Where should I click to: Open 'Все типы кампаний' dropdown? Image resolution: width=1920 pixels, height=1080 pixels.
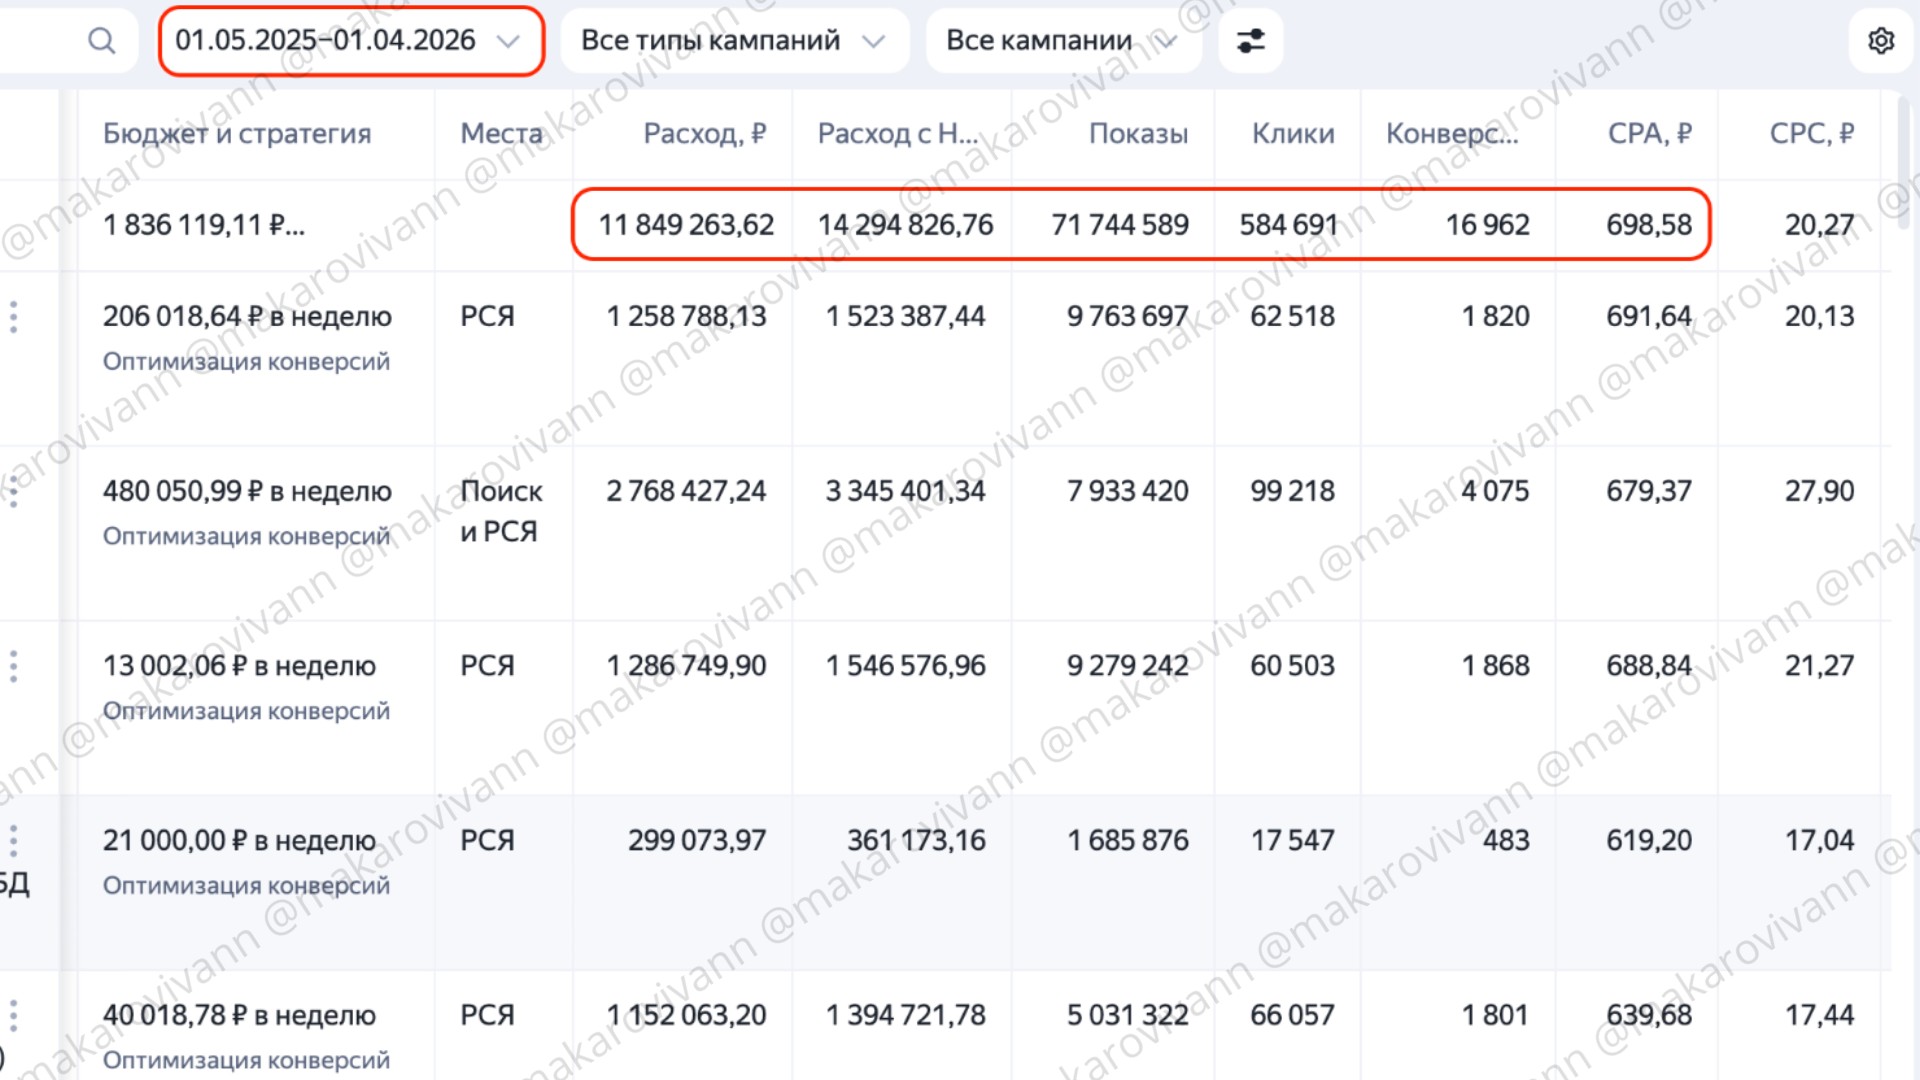point(734,41)
